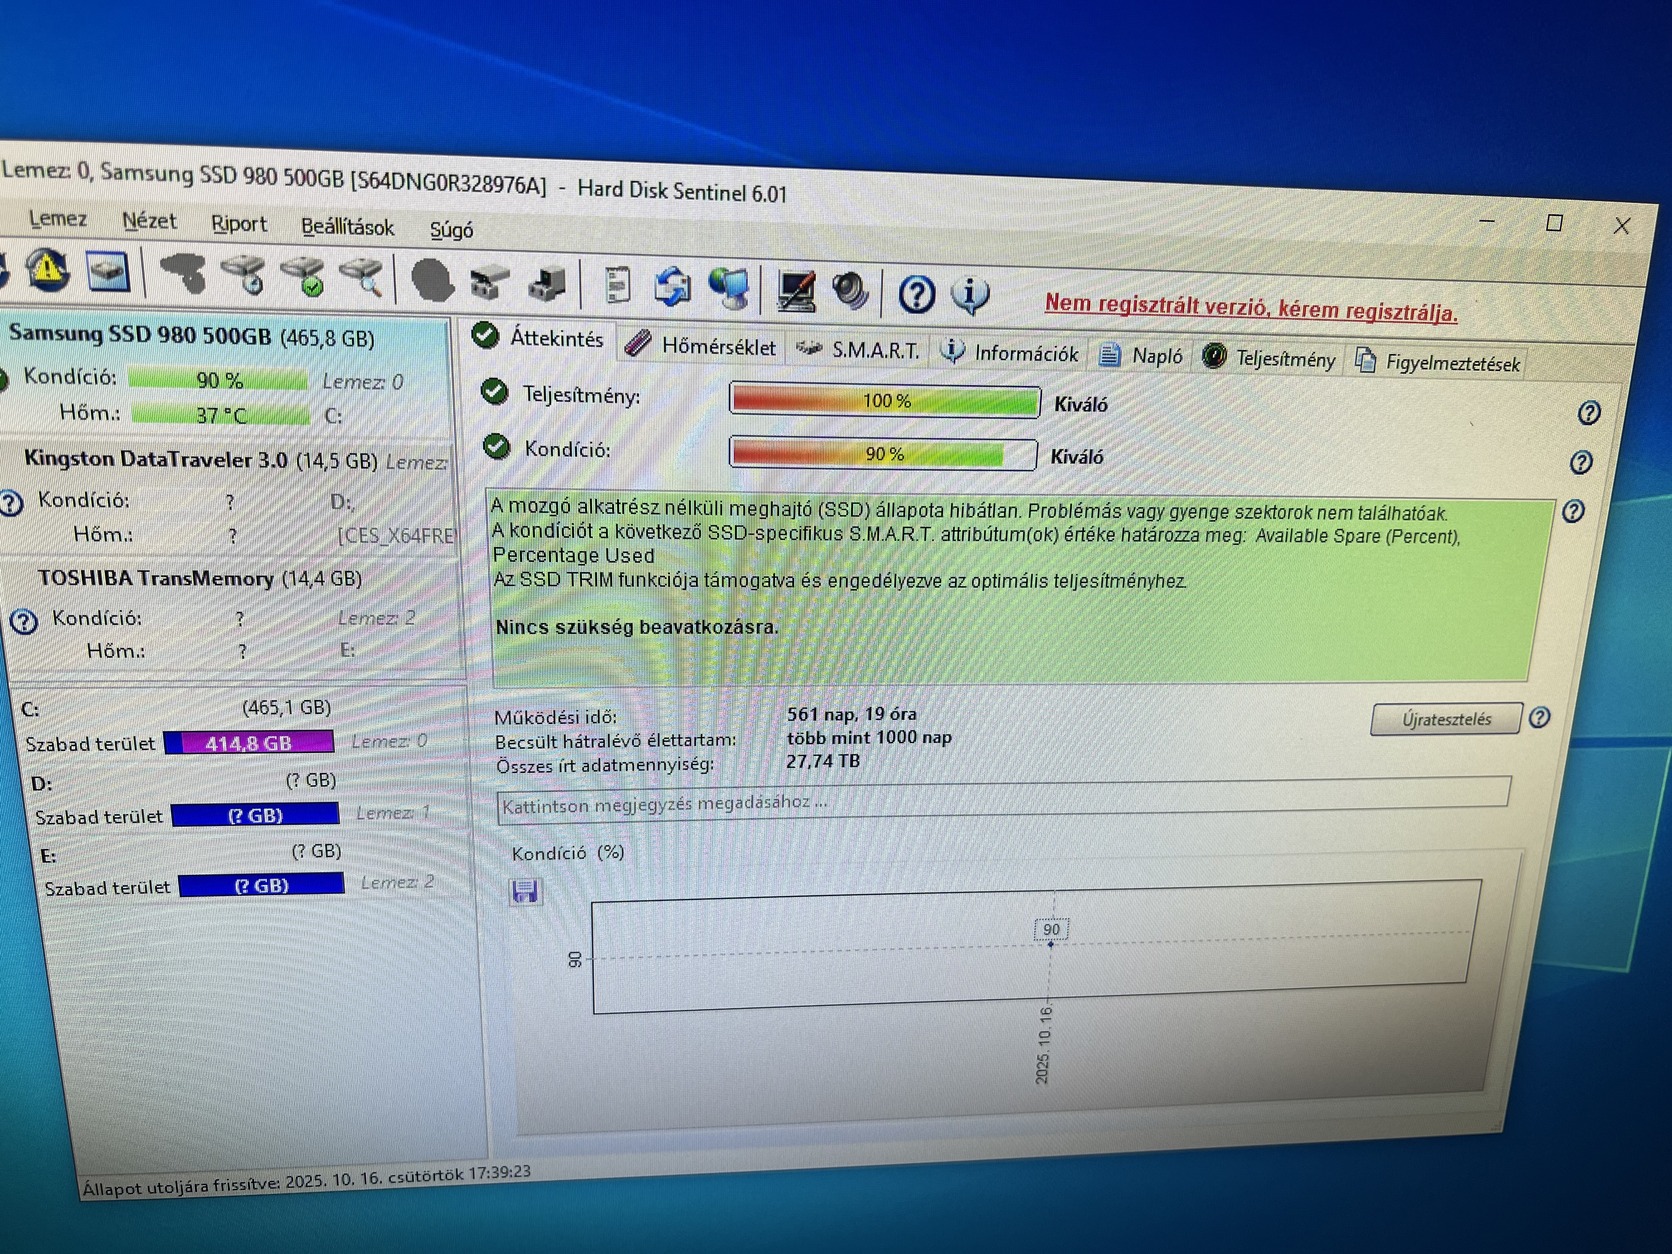Screen dimensions: 1672x1254
Task: Click the first grey drive-blocks icon after the blob
Action: [x=489, y=283]
